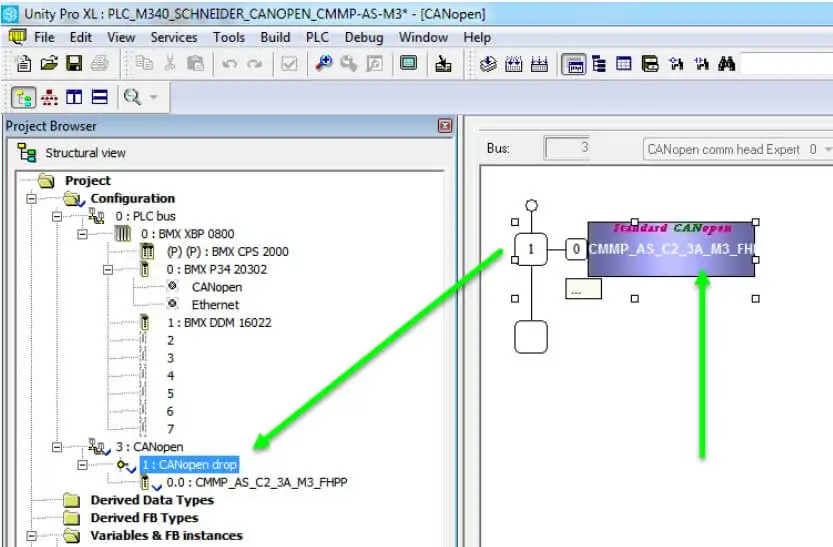
Task: Click the Print toolbar icon
Action: click(x=99, y=64)
